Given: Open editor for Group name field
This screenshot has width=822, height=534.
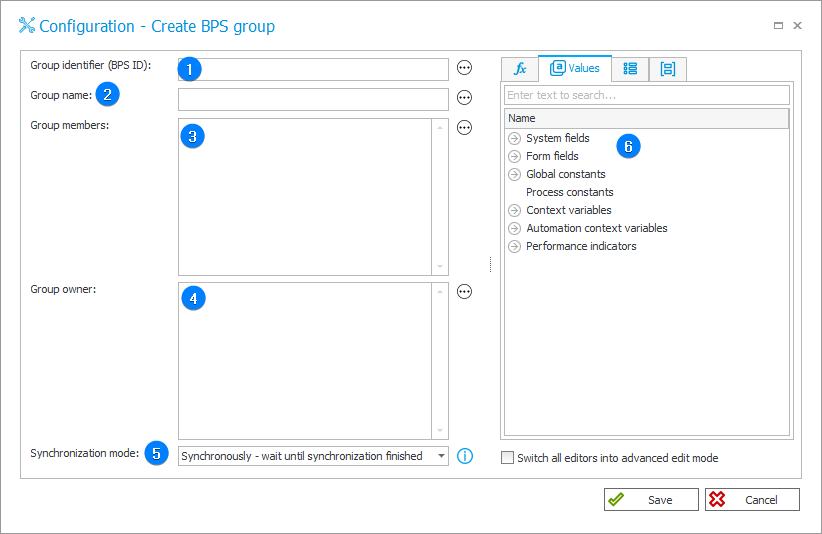Looking at the screenshot, I should coord(464,97).
